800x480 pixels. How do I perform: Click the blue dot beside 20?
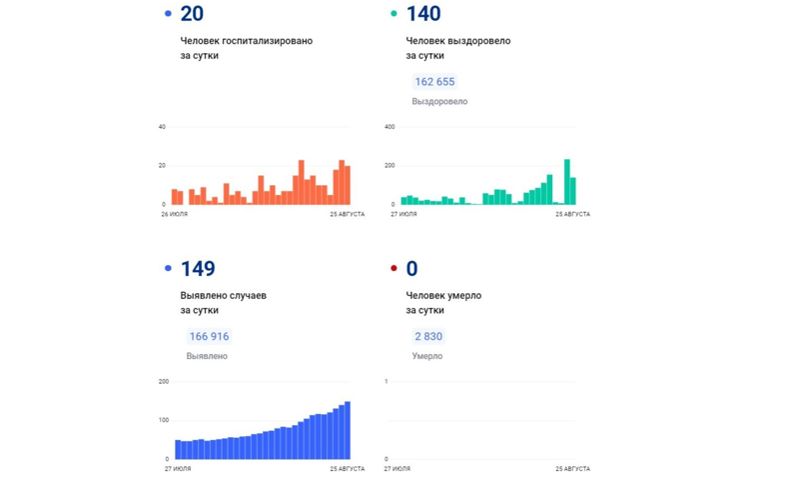(168, 14)
